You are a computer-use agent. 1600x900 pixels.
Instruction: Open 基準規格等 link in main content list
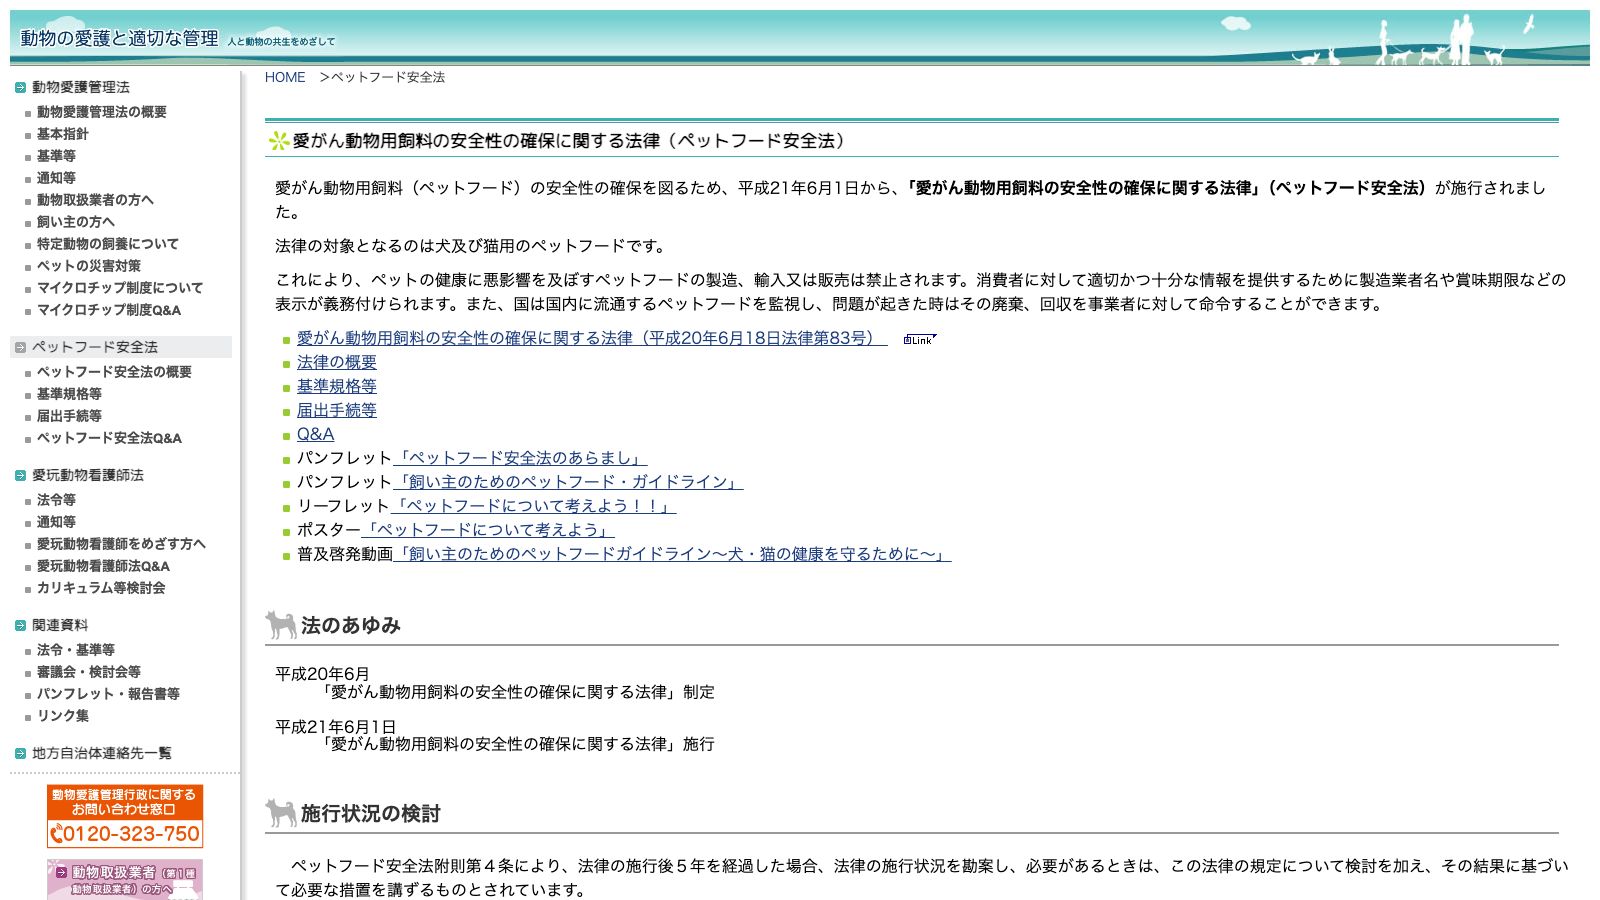pyautogui.click(x=337, y=386)
